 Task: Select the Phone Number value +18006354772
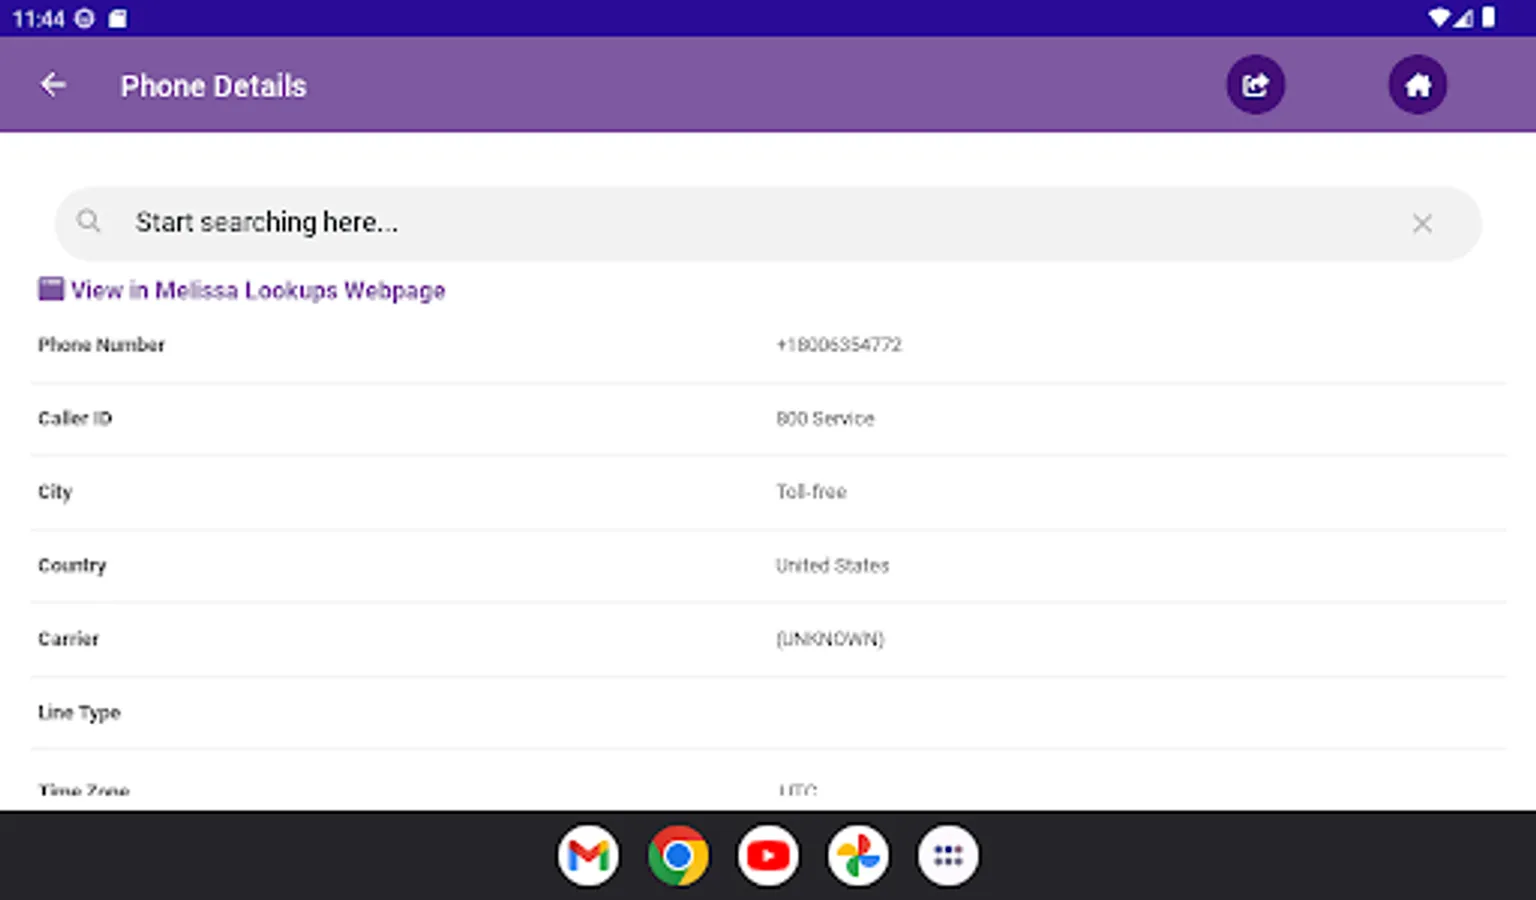point(838,345)
